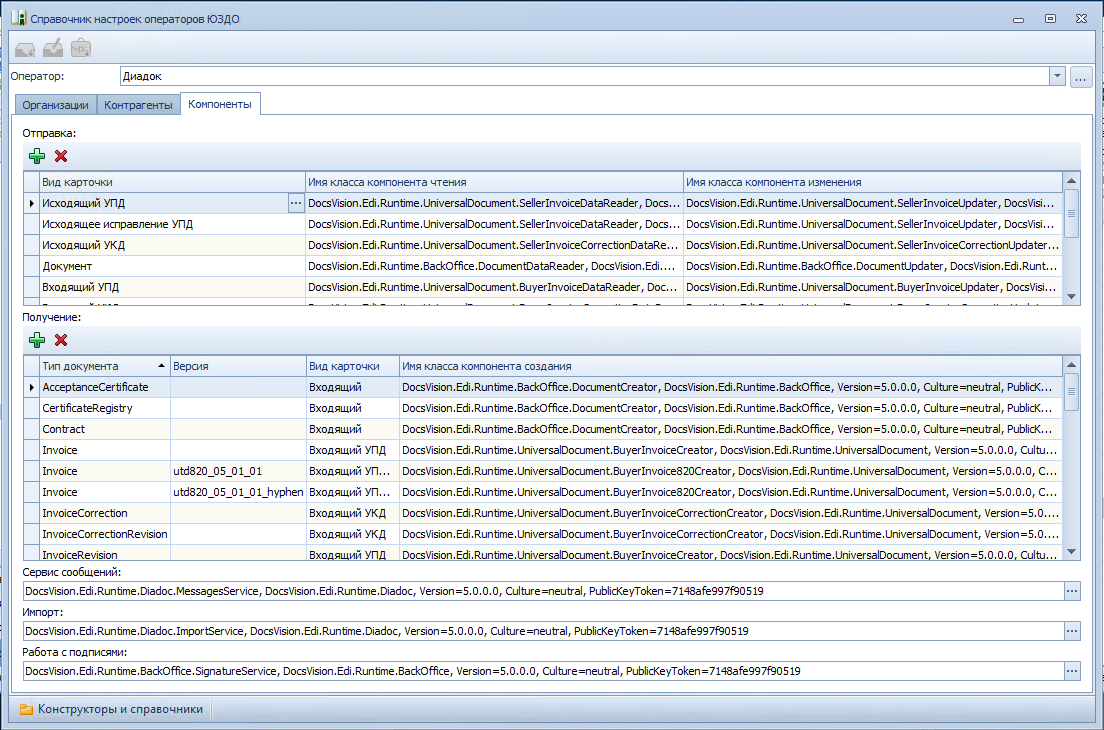The width and height of the screenshot is (1104, 730).
Task: Click the Получение table scroll down arrow
Action: click(1072, 552)
